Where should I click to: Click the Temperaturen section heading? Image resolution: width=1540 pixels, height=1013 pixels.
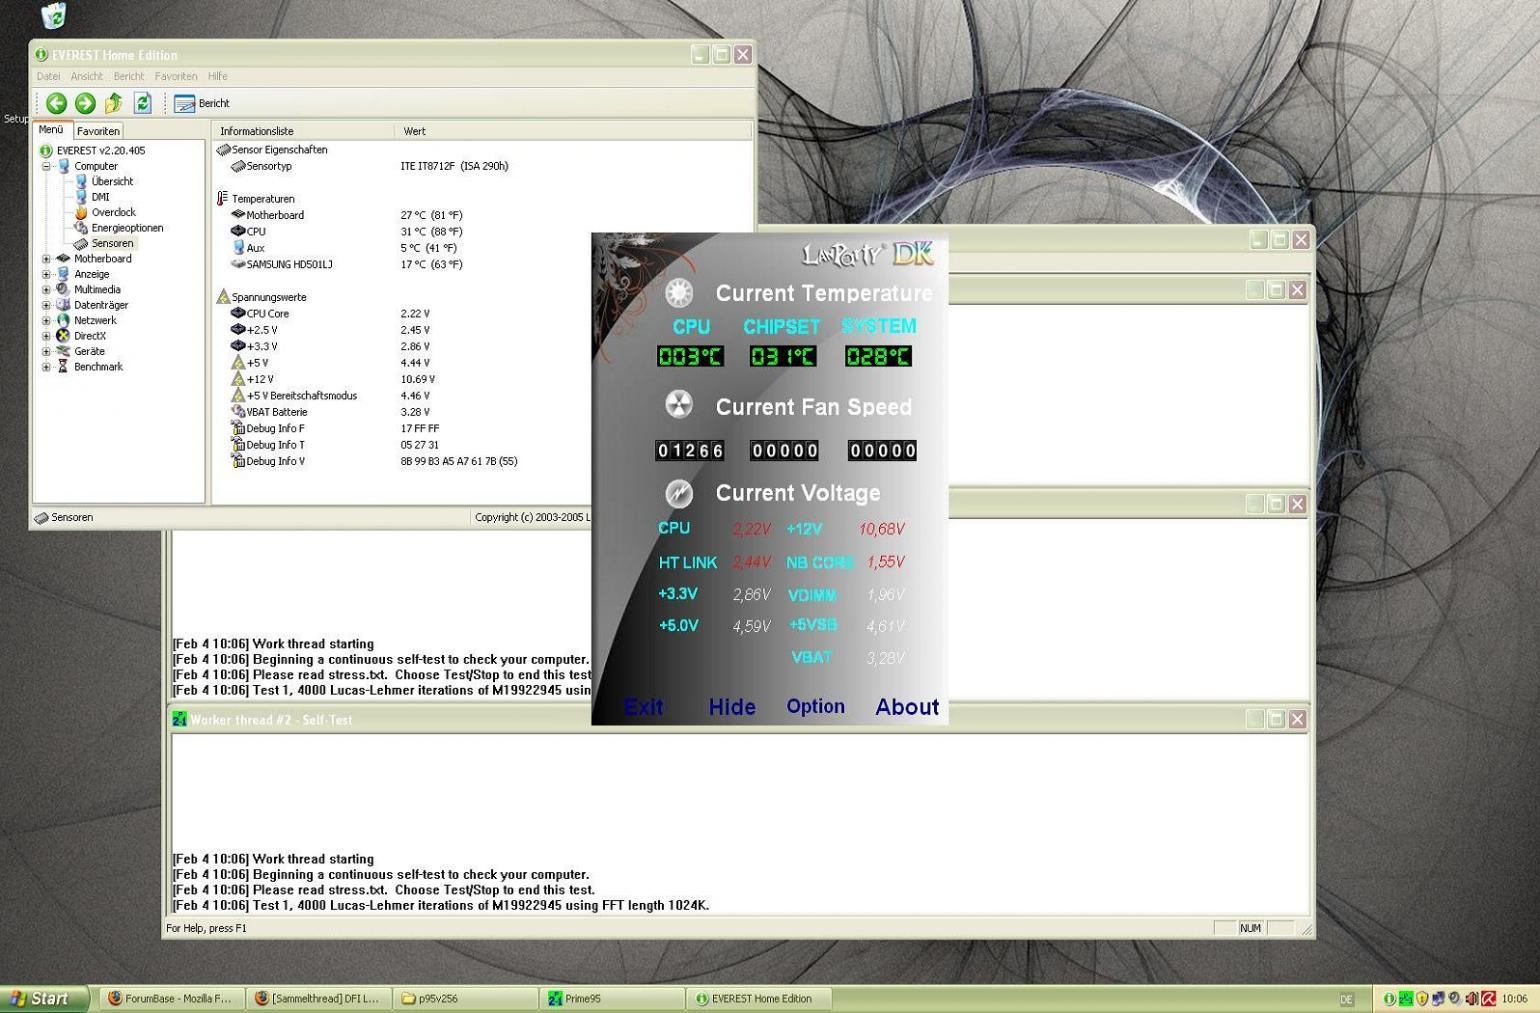(263, 199)
